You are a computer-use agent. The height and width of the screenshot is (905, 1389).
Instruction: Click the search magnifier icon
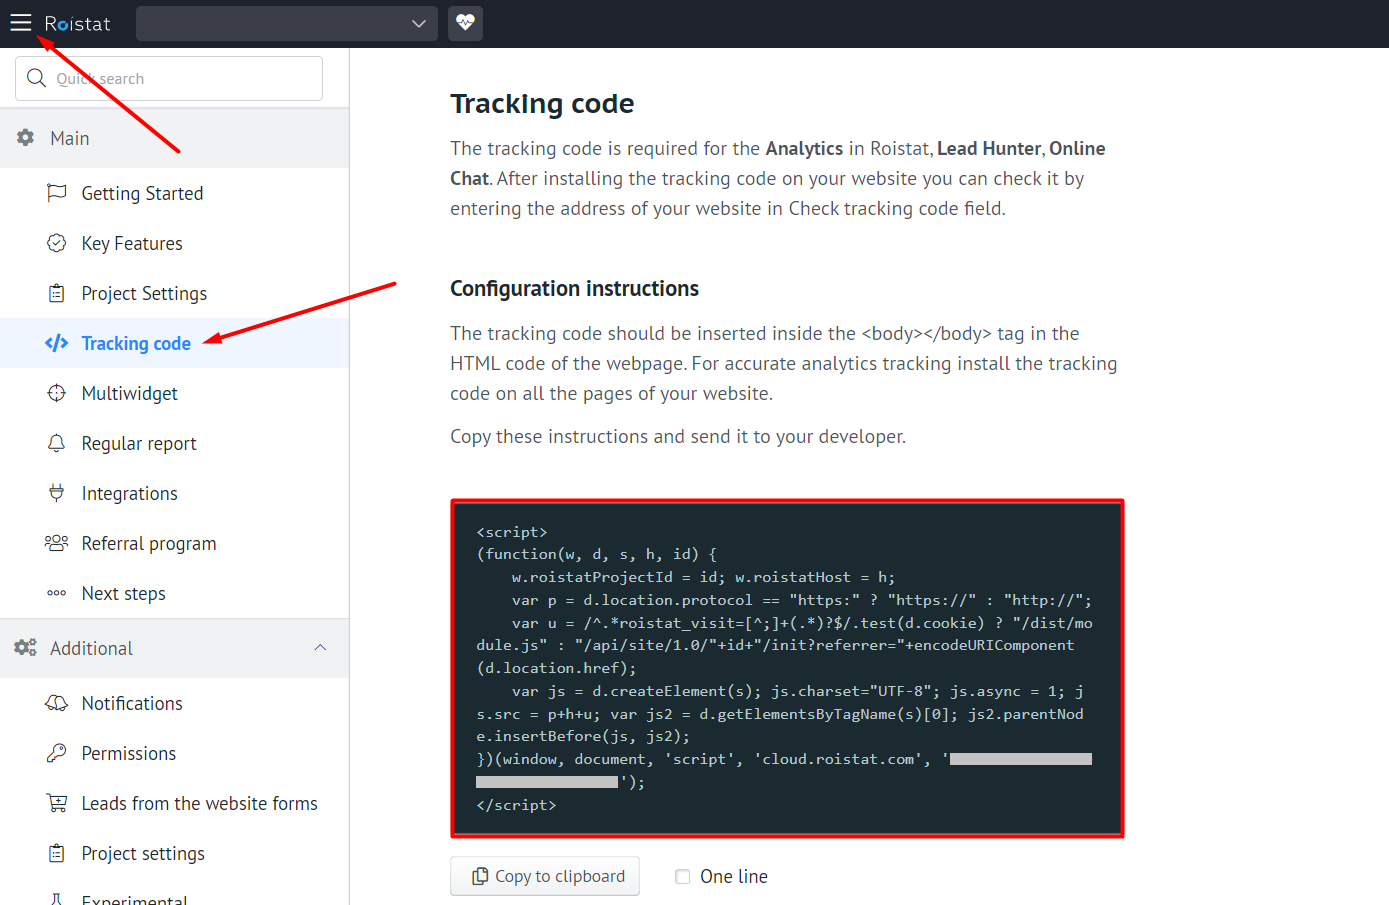pos(37,78)
